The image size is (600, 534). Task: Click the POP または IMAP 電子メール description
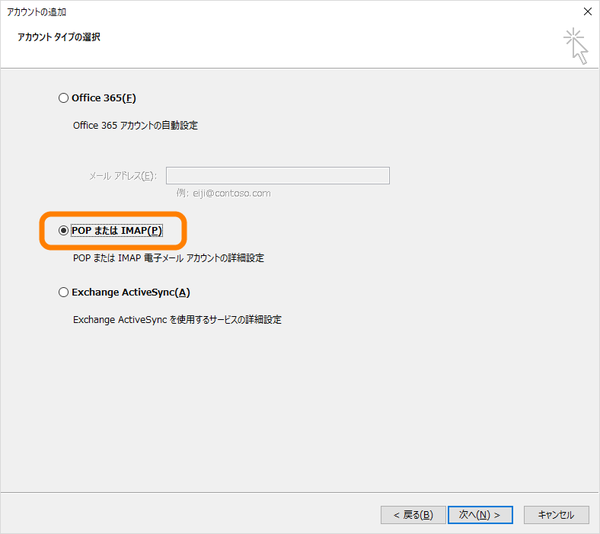coord(168,258)
